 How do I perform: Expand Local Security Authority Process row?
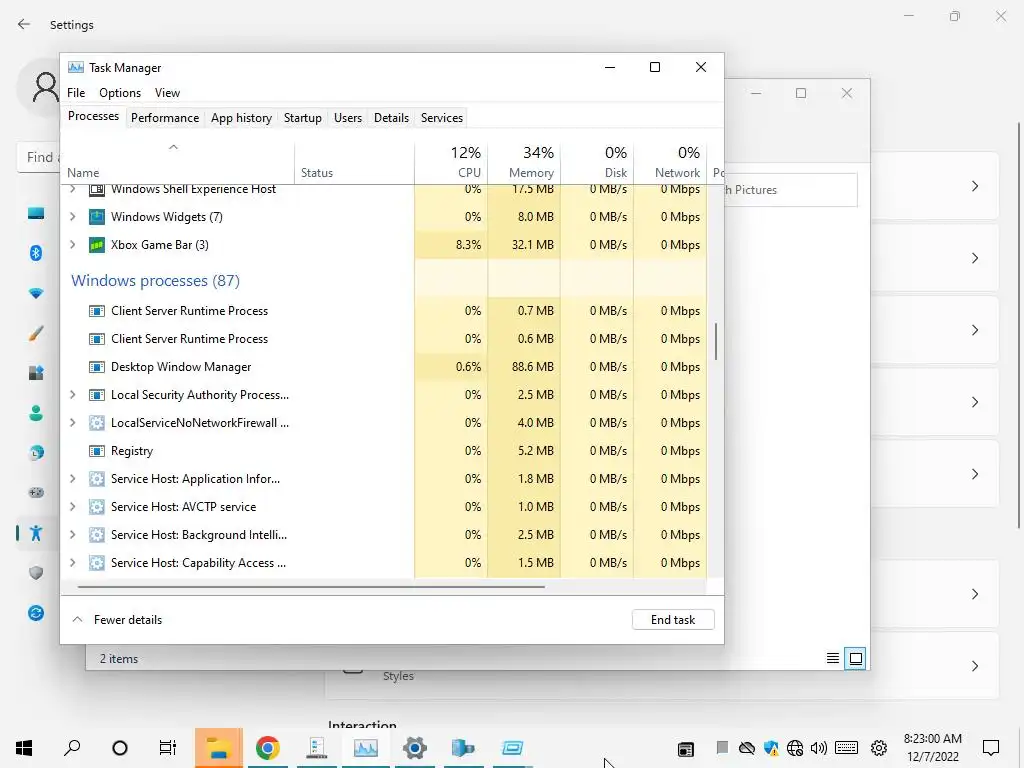[72, 395]
